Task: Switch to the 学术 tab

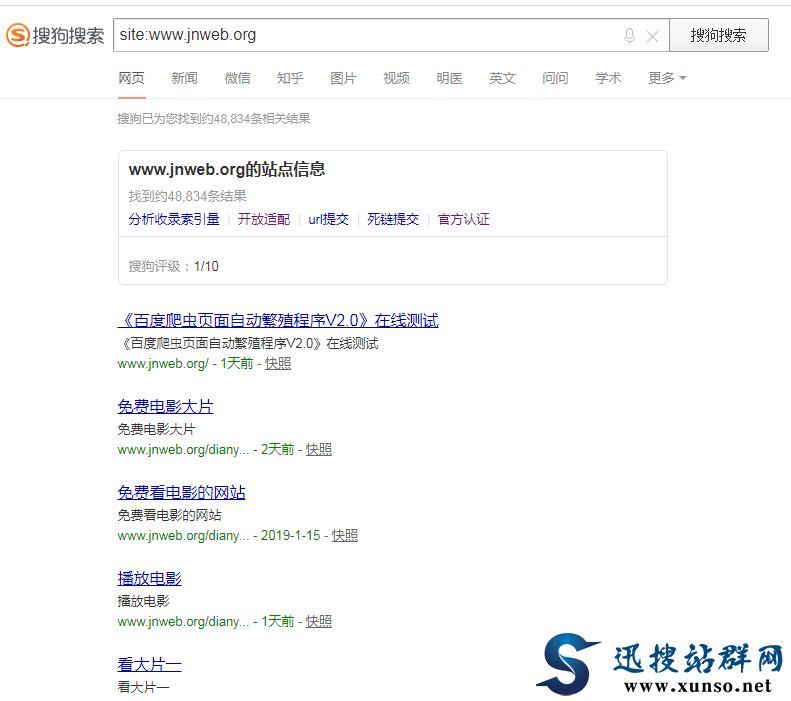Action: 608,78
